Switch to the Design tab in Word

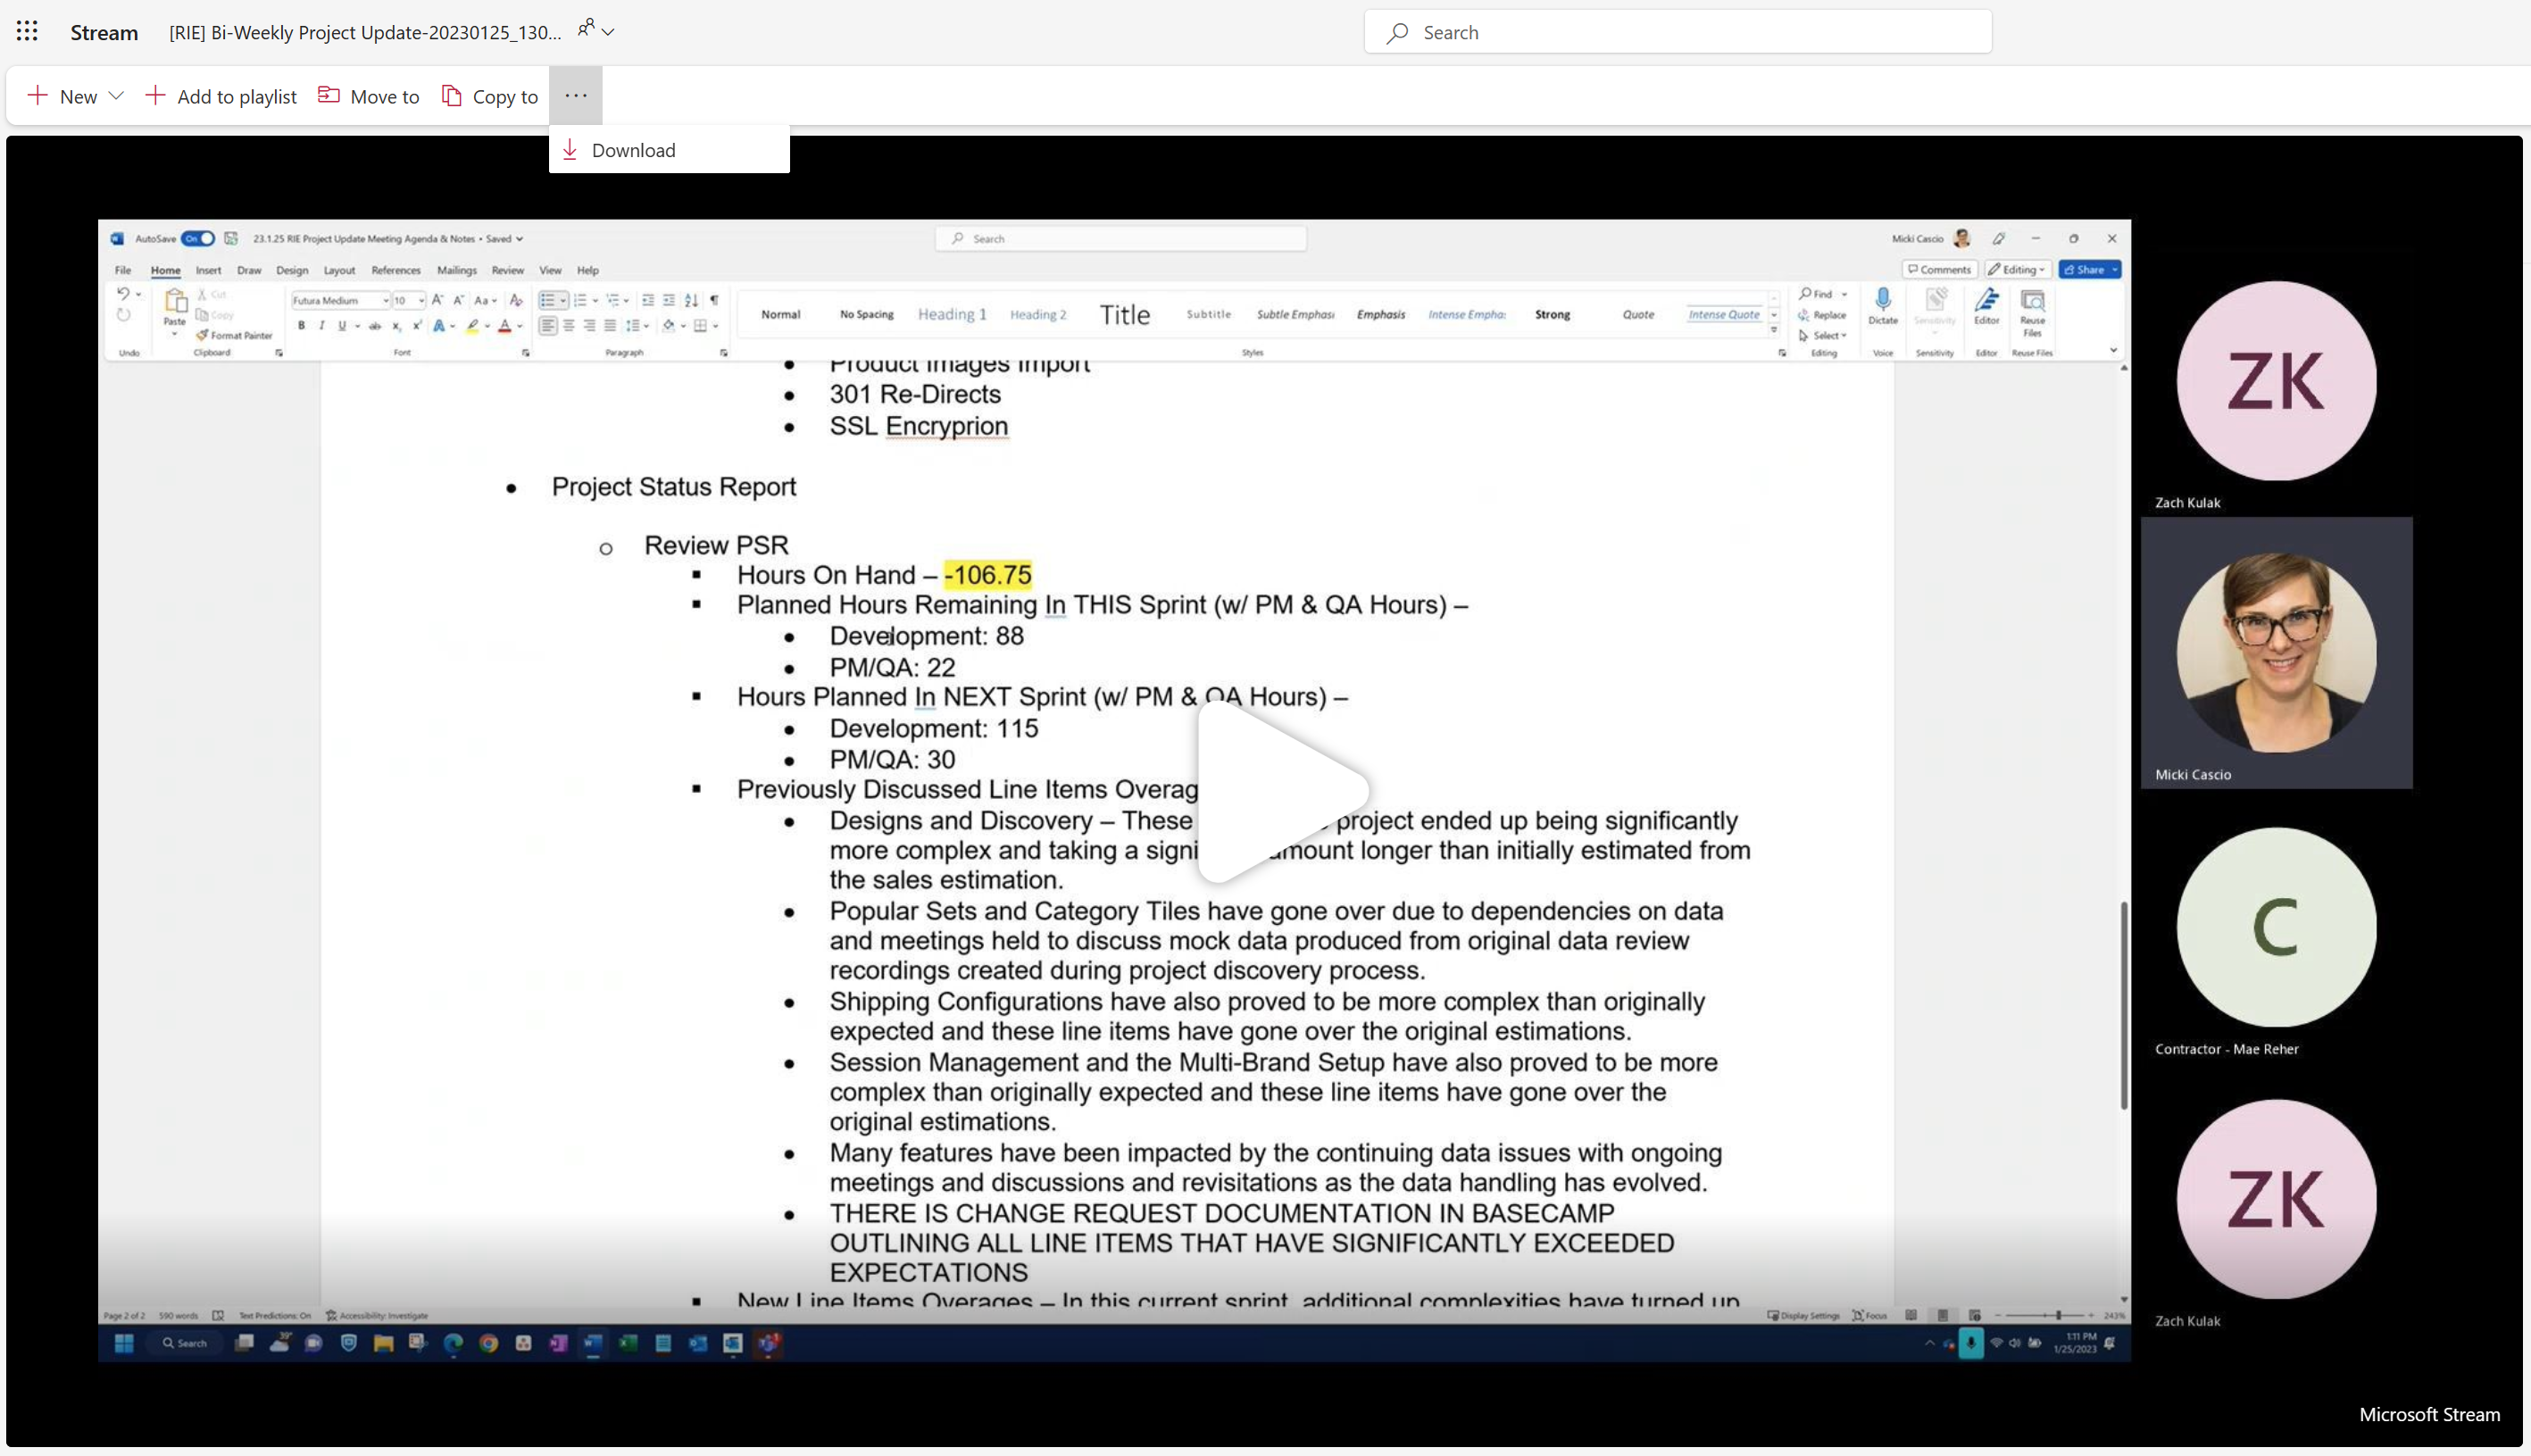292,270
